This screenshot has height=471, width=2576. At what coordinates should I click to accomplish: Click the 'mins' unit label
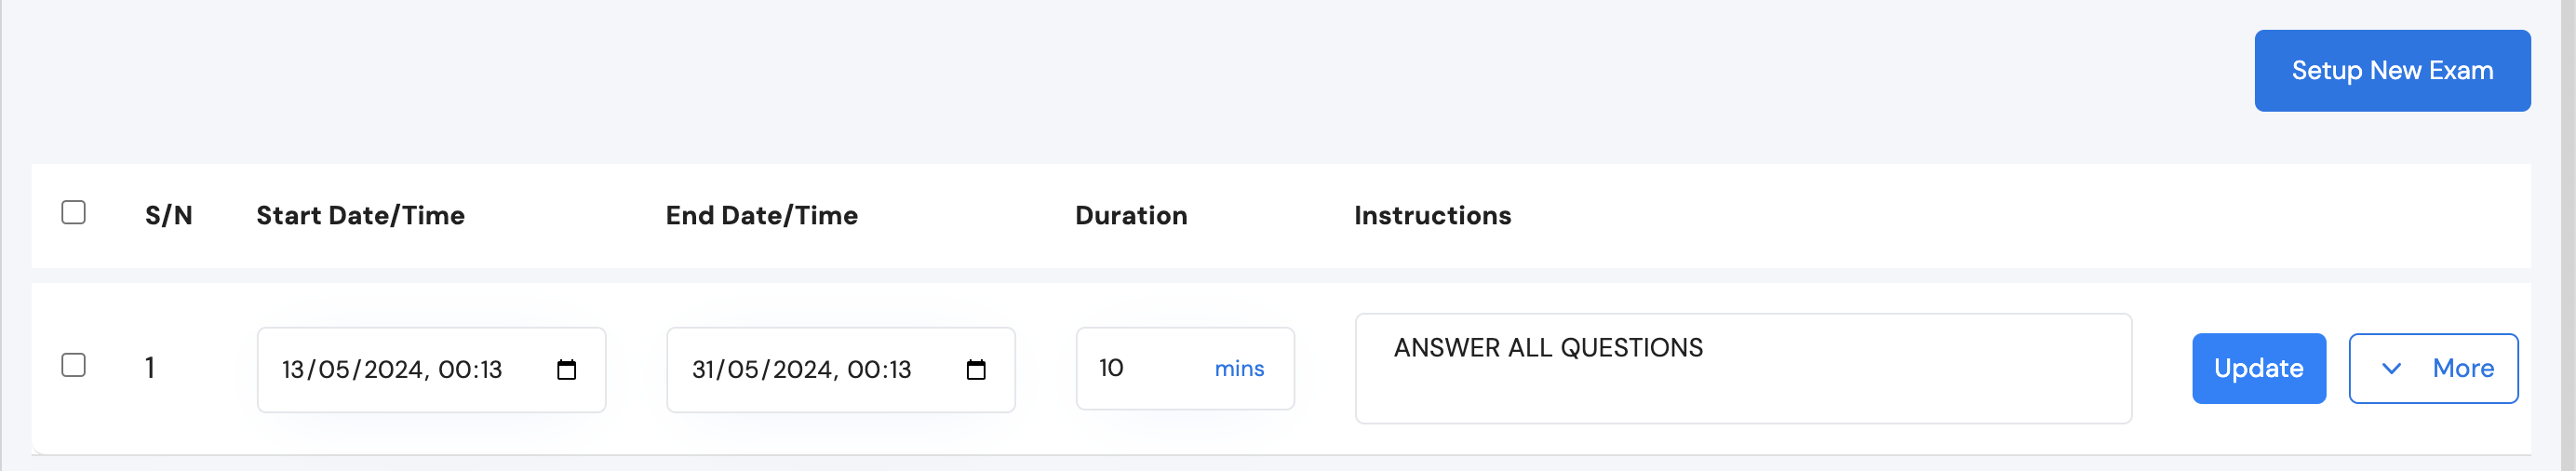[x=1239, y=369]
